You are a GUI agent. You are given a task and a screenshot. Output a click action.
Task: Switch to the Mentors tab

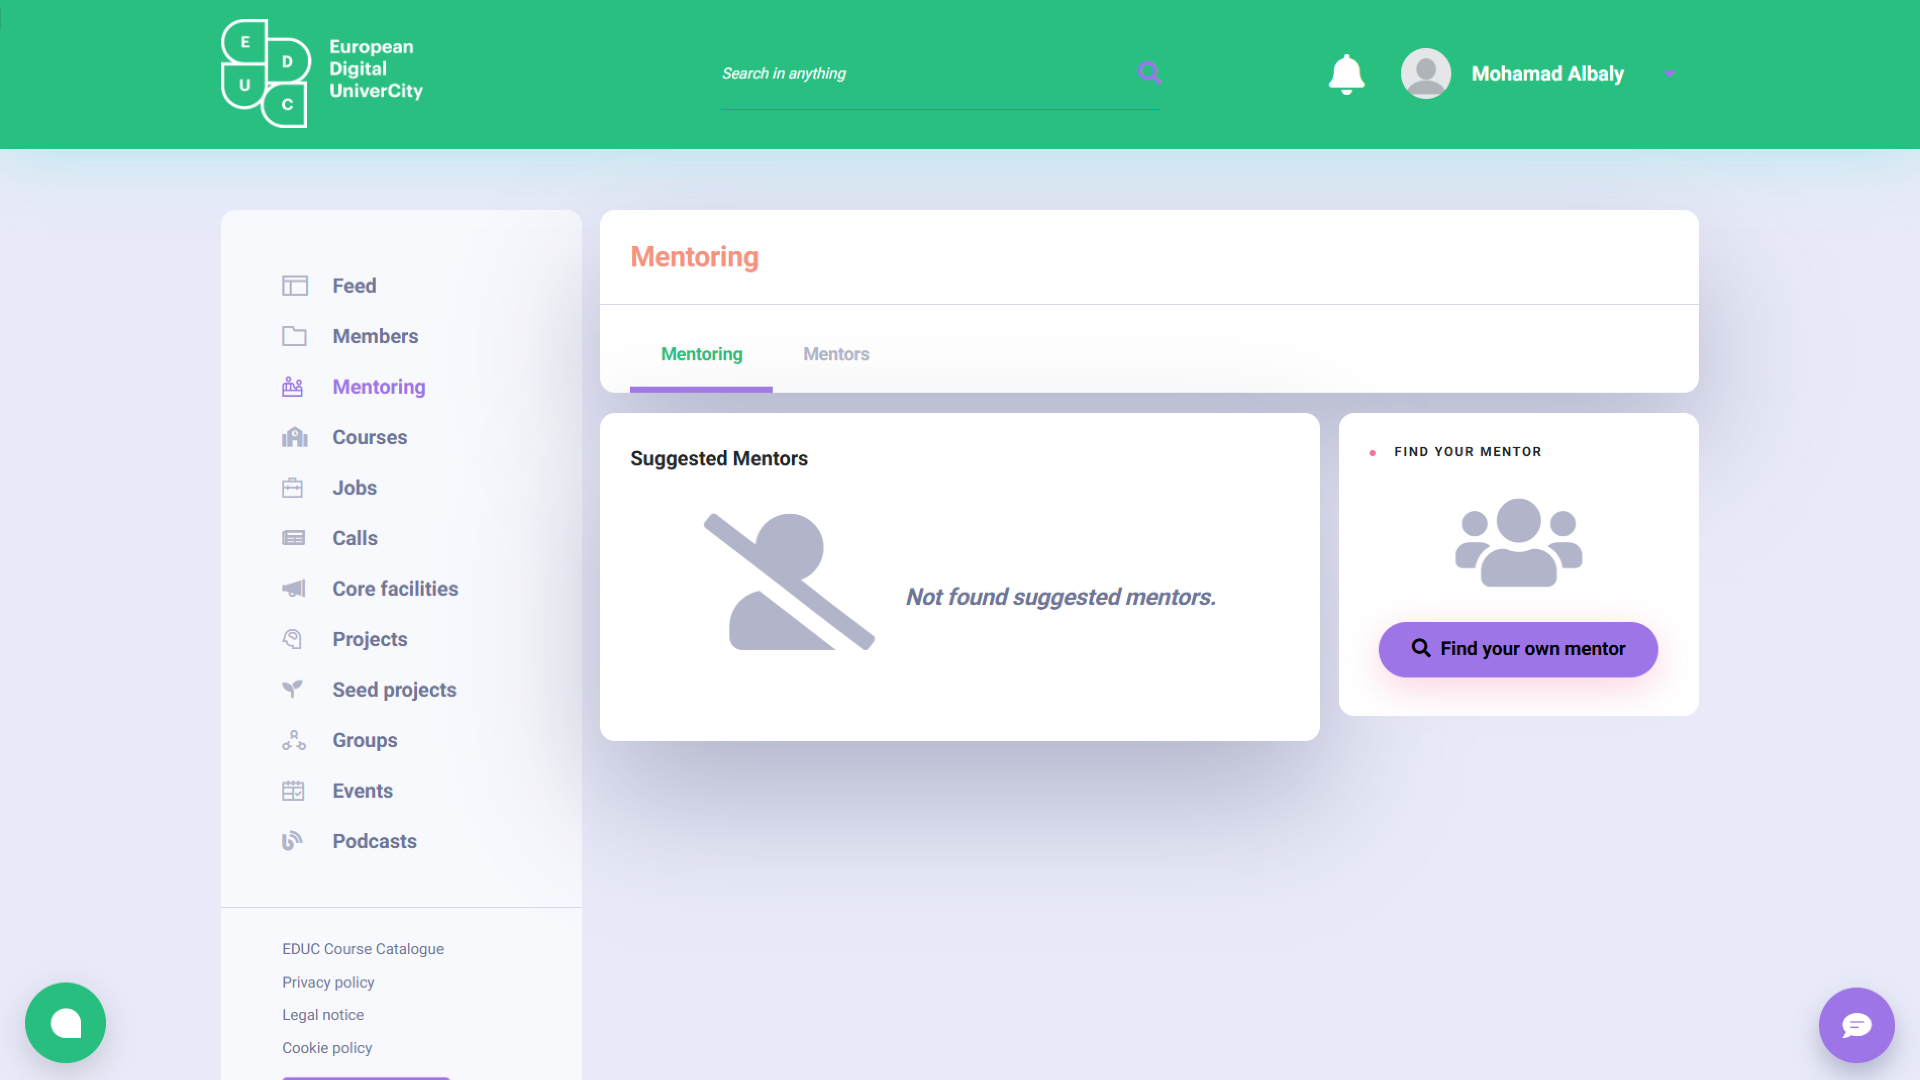tap(836, 354)
